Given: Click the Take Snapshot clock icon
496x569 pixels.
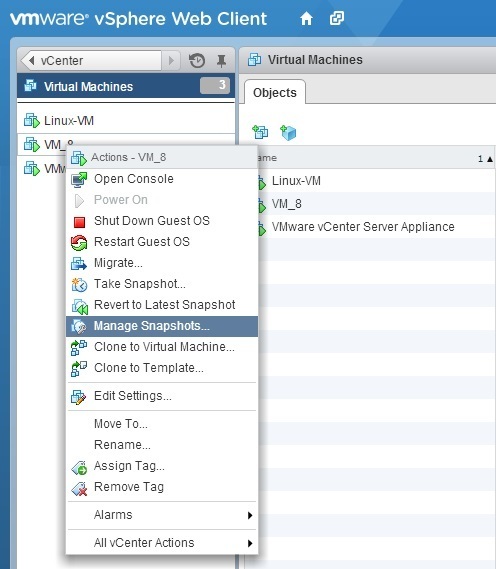Looking at the screenshot, I should coord(79,285).
